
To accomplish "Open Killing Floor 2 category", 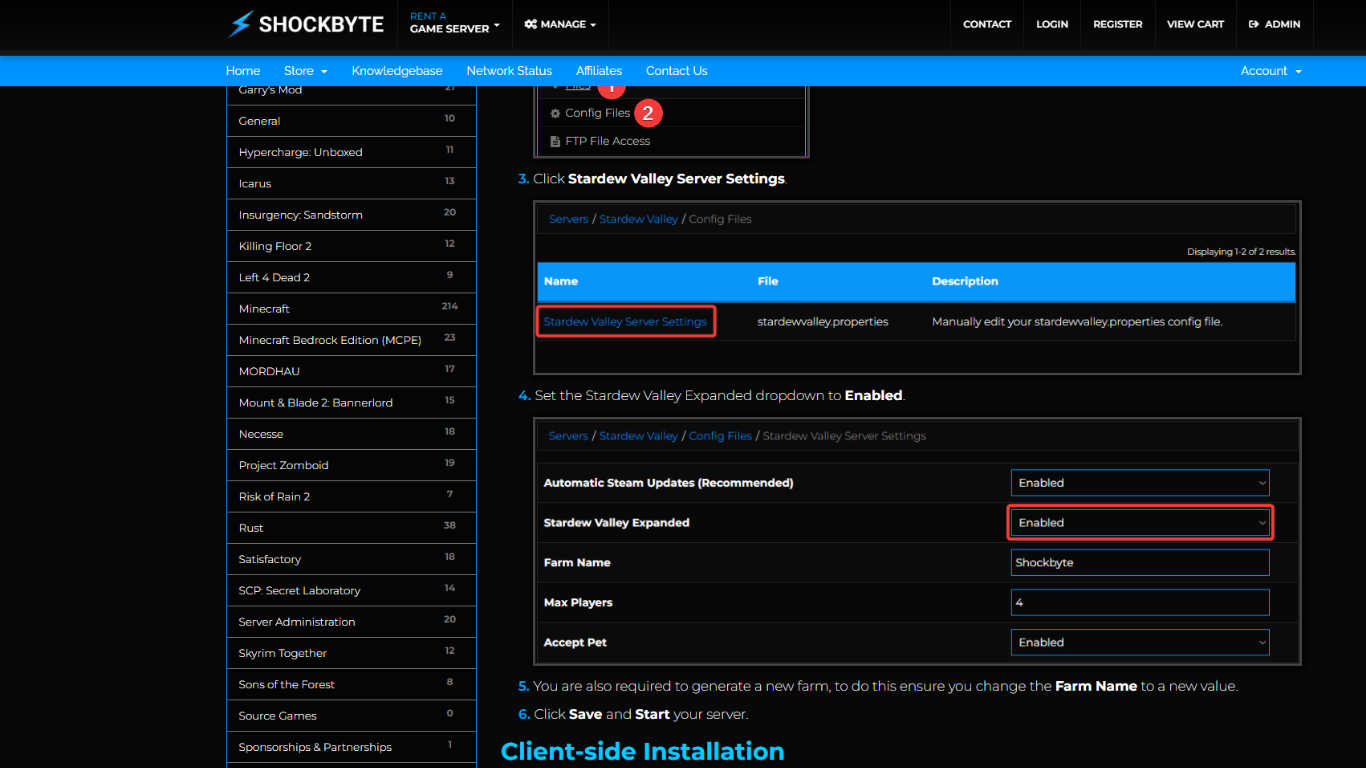I will 351,246.
